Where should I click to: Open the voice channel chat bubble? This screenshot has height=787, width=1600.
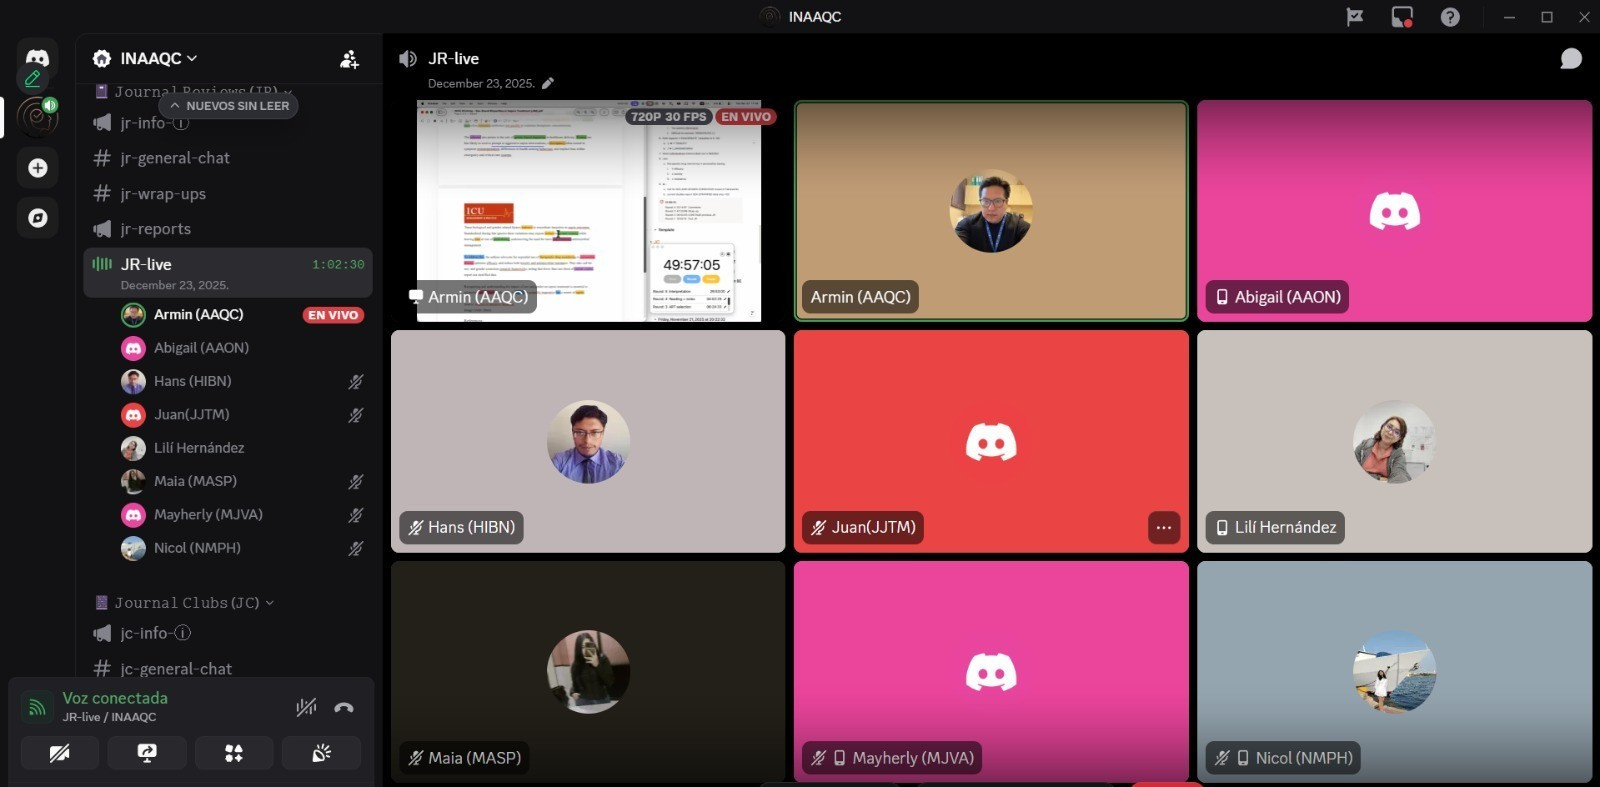(x=1571, y=59)
